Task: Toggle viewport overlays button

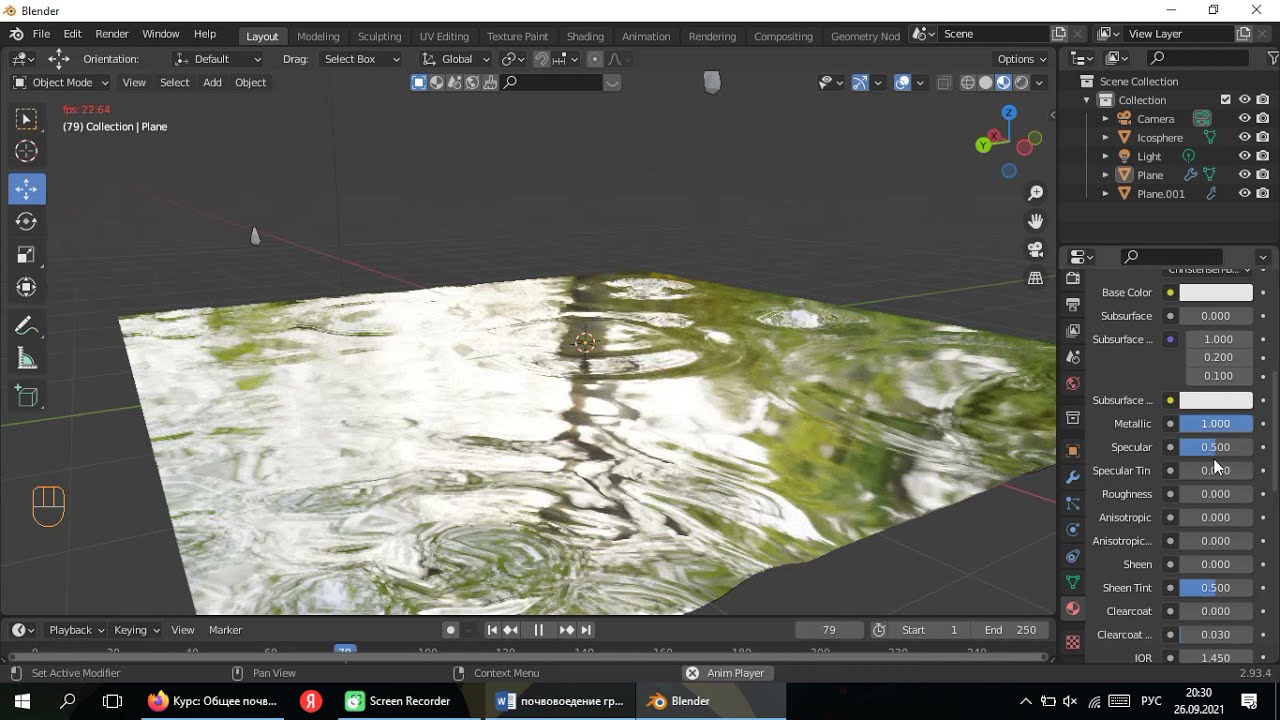Action: coord(902,83)
